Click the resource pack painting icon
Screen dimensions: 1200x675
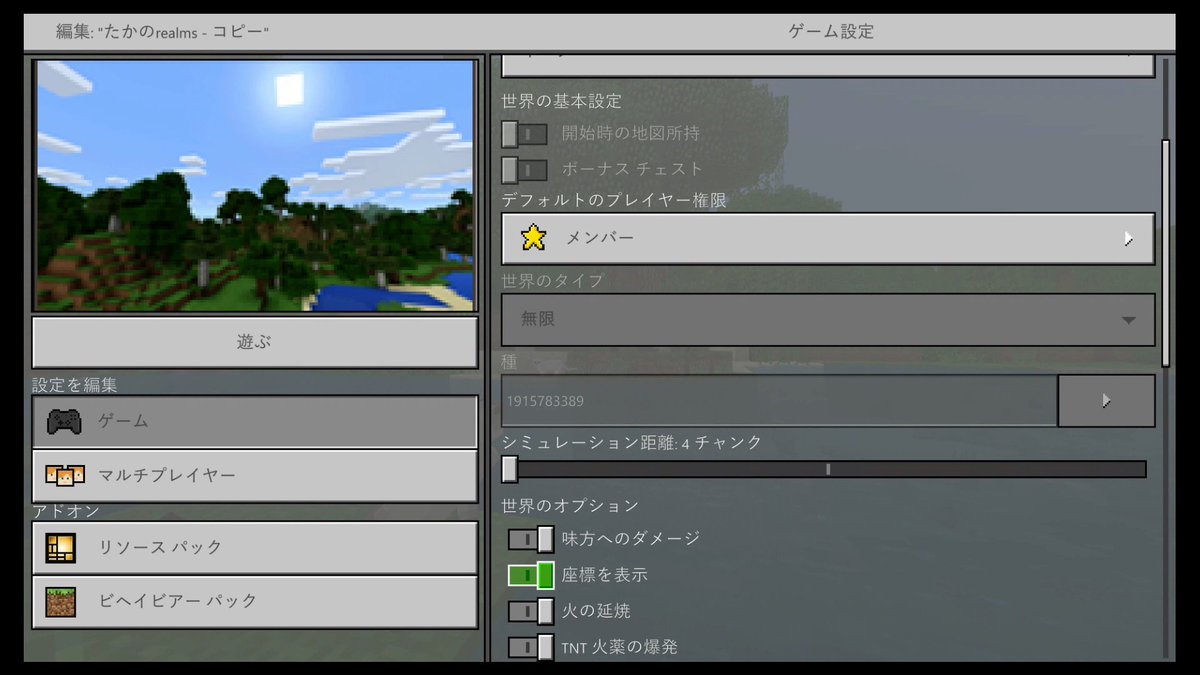click(61, 548)
